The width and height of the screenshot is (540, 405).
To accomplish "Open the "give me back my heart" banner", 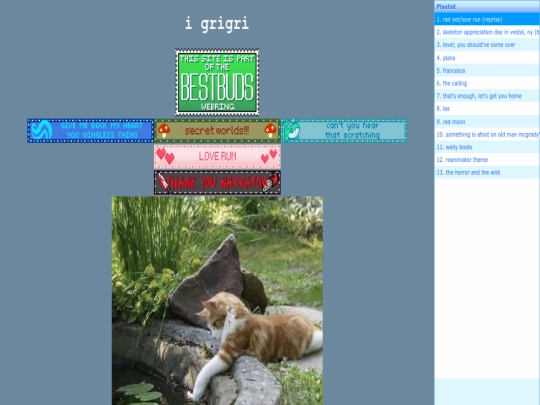I will click(91, 131).
